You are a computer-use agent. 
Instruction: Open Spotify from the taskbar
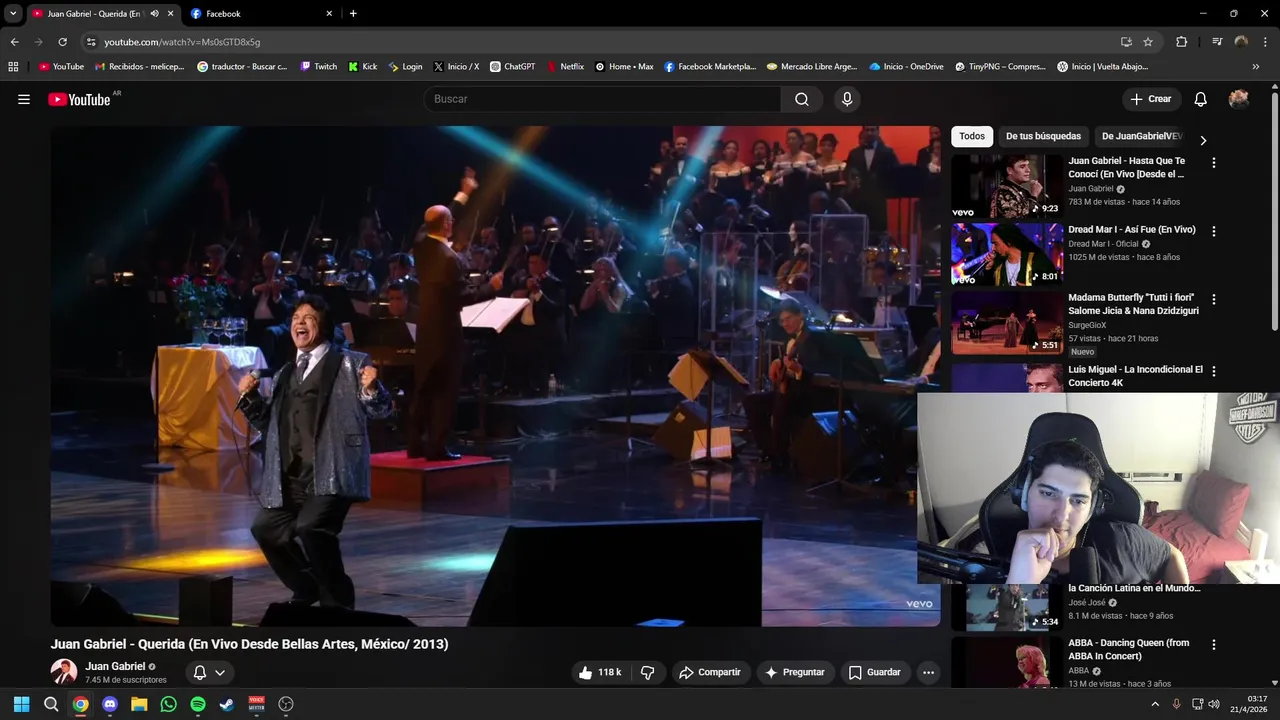click(198, 704)
